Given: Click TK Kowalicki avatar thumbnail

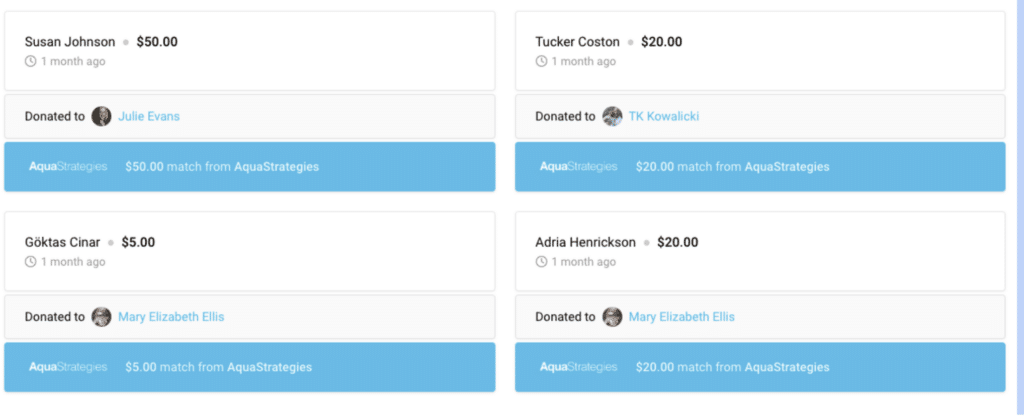Looking at the screenshot, I should click(x=612, y=117).
